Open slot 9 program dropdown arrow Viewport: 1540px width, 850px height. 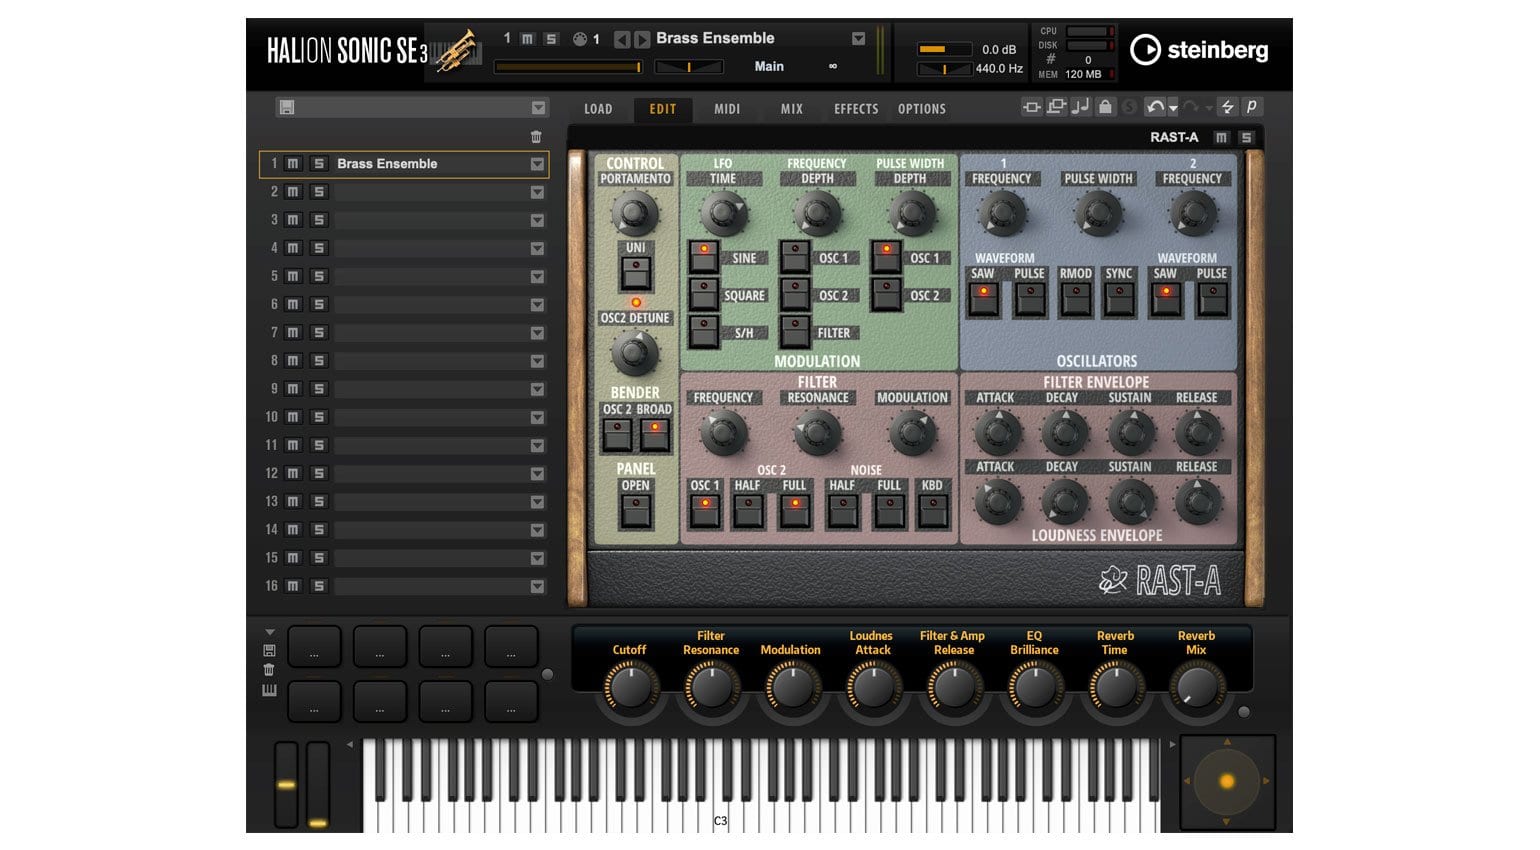(x=537, y=389)
